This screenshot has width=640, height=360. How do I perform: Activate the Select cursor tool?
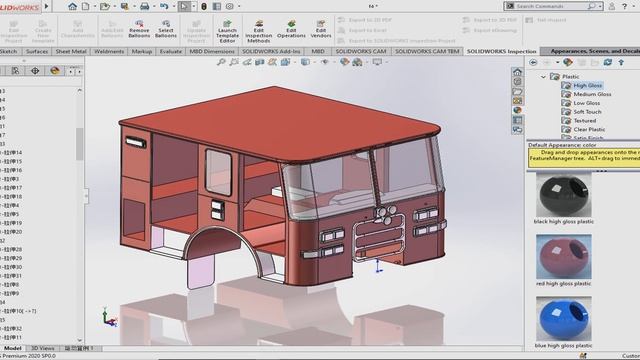click(184, 6)
